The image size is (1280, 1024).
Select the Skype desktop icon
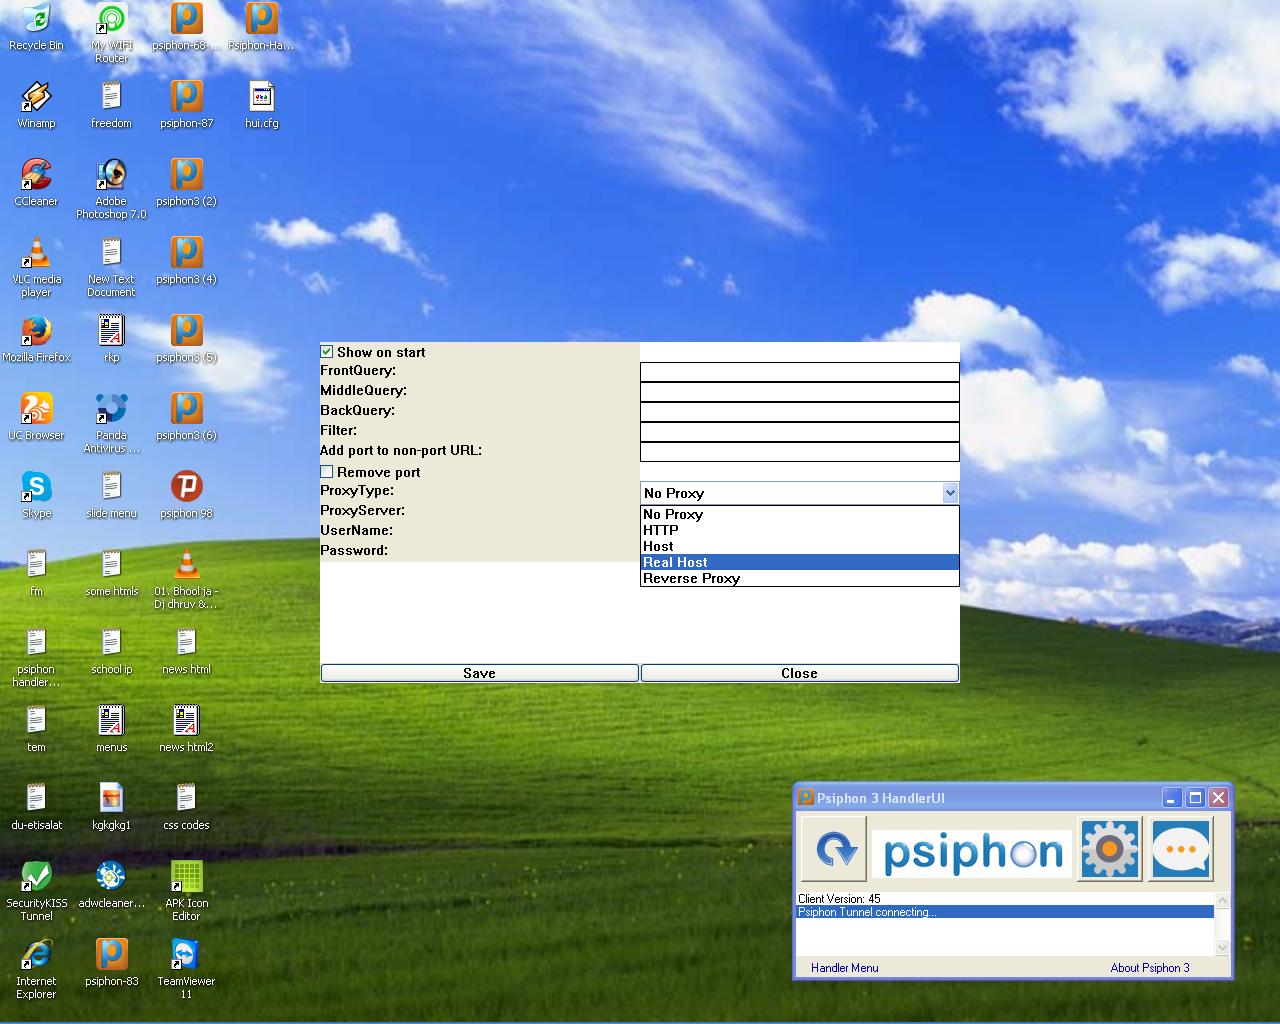tap(36, 495)
